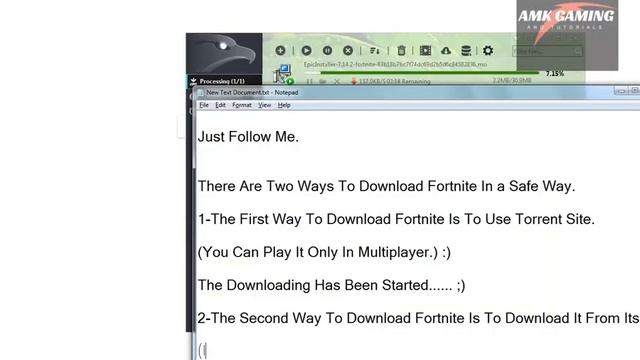Add a new download in EagleGet toolbar
The width and height of the screenshot is (640, 360).
click(x=280, y=50)
